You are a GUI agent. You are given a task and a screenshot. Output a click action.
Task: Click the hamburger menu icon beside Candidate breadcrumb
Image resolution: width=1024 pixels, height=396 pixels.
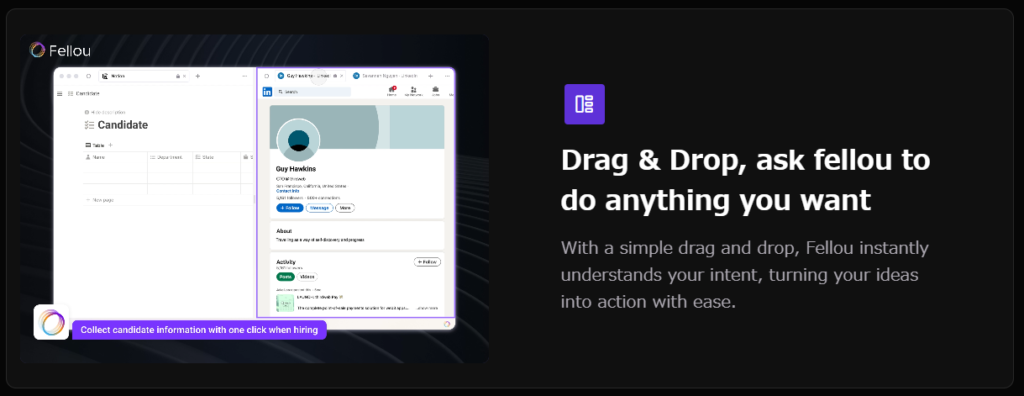click(x=60, y=94)
